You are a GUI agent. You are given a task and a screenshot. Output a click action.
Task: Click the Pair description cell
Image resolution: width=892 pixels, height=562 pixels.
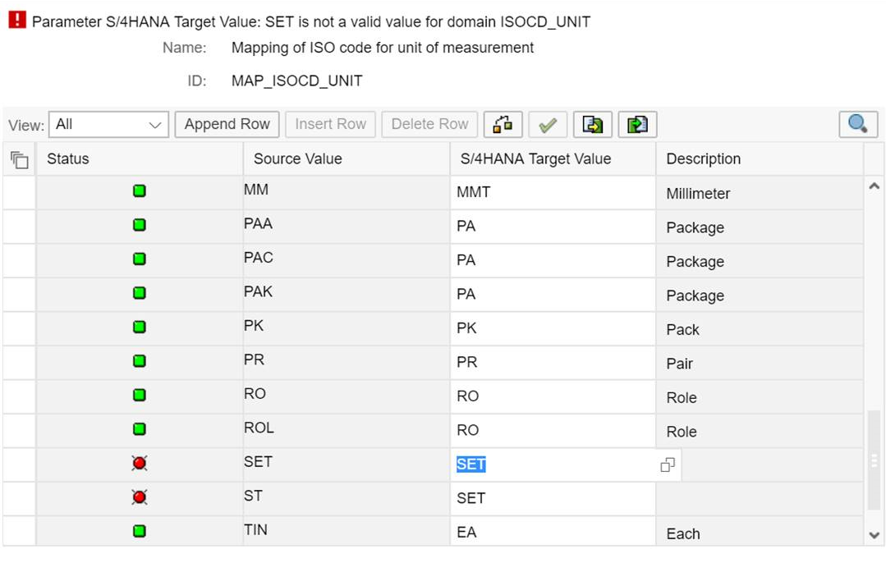tap(759, 362)
